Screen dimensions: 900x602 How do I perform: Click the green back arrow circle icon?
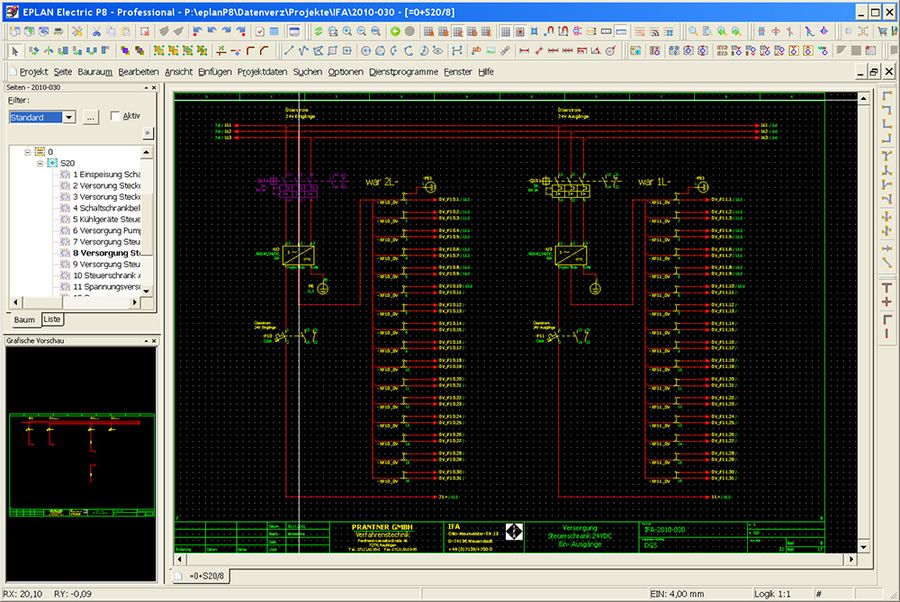click(x=395, y=32)
